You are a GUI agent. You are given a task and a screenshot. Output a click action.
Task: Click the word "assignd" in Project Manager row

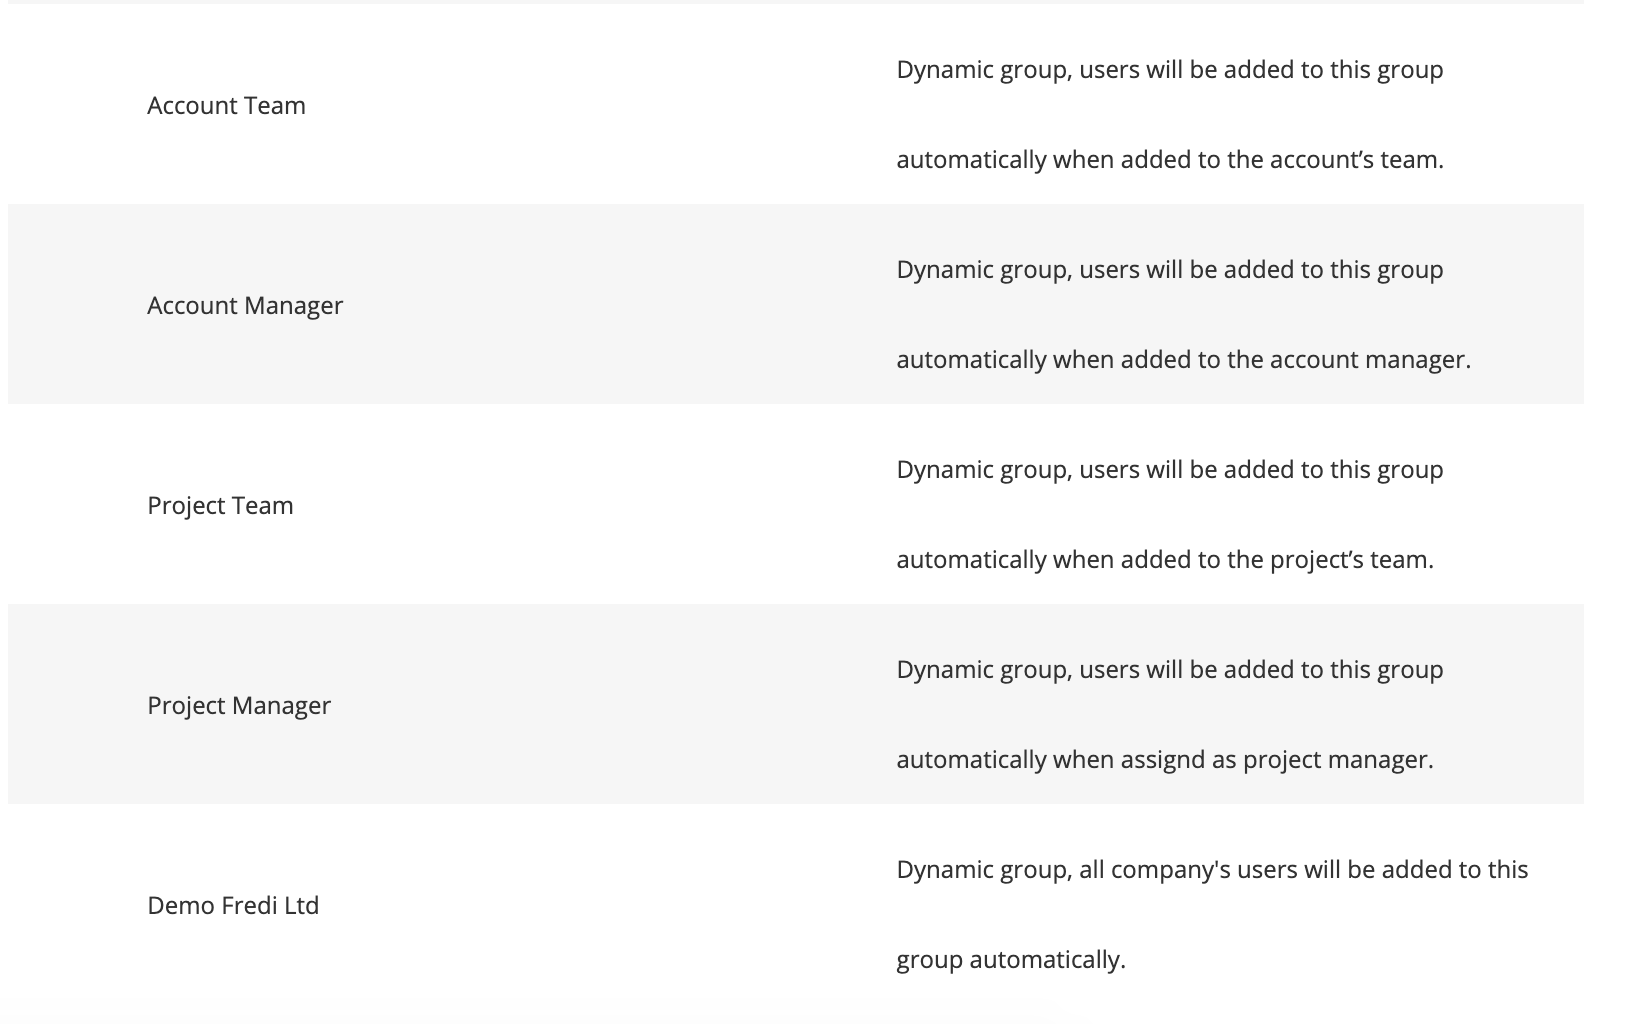(1163, 760)
